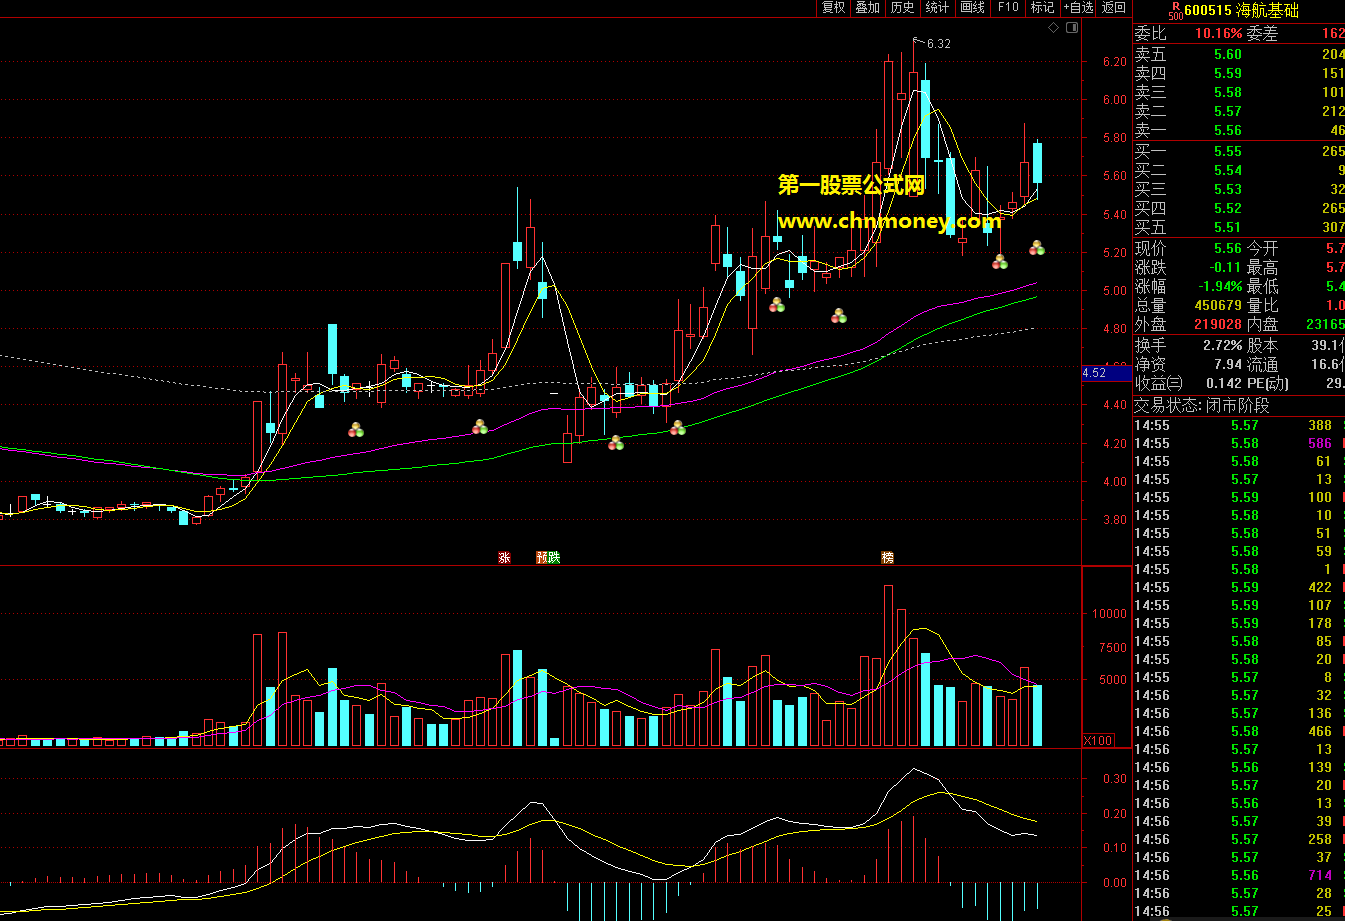Select the 卖三 row at 5.58
The height and width of the screenshot is (921, 1345).
pyautogui.click(x=1239, y=92)
